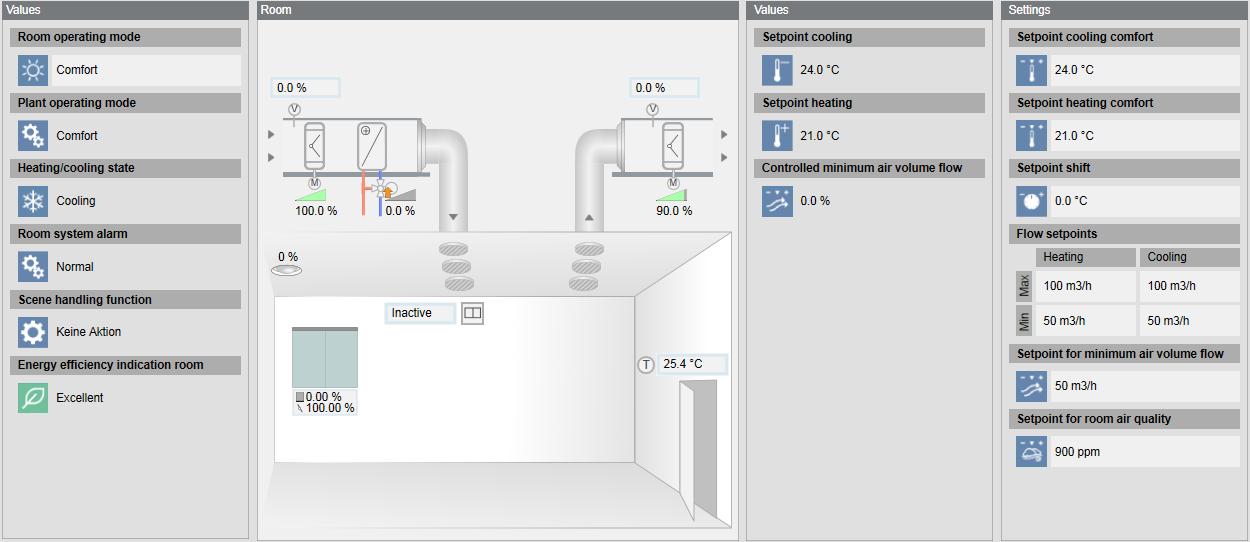Click the supply air duct down arrow

pyautogui.click(x=453, y=217)
